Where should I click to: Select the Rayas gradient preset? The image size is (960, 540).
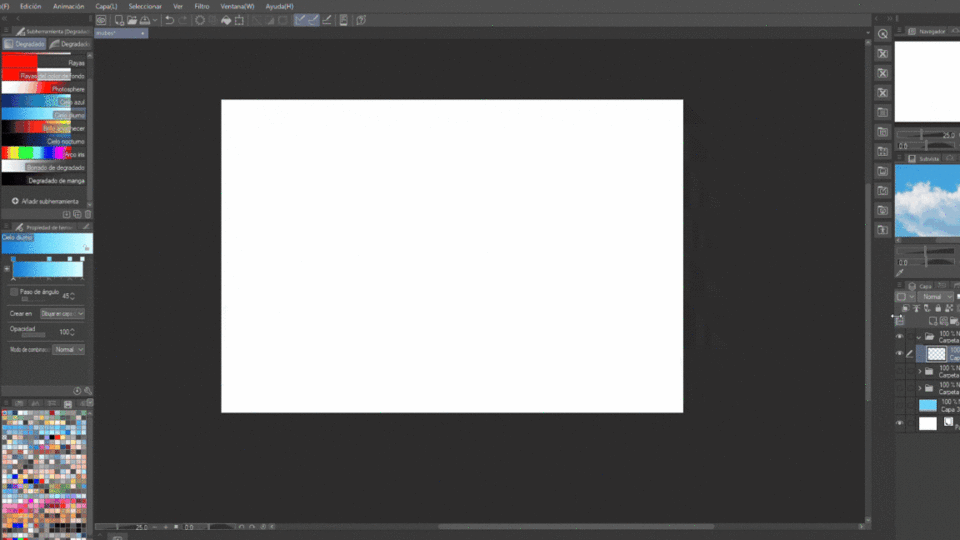(43, 62)
